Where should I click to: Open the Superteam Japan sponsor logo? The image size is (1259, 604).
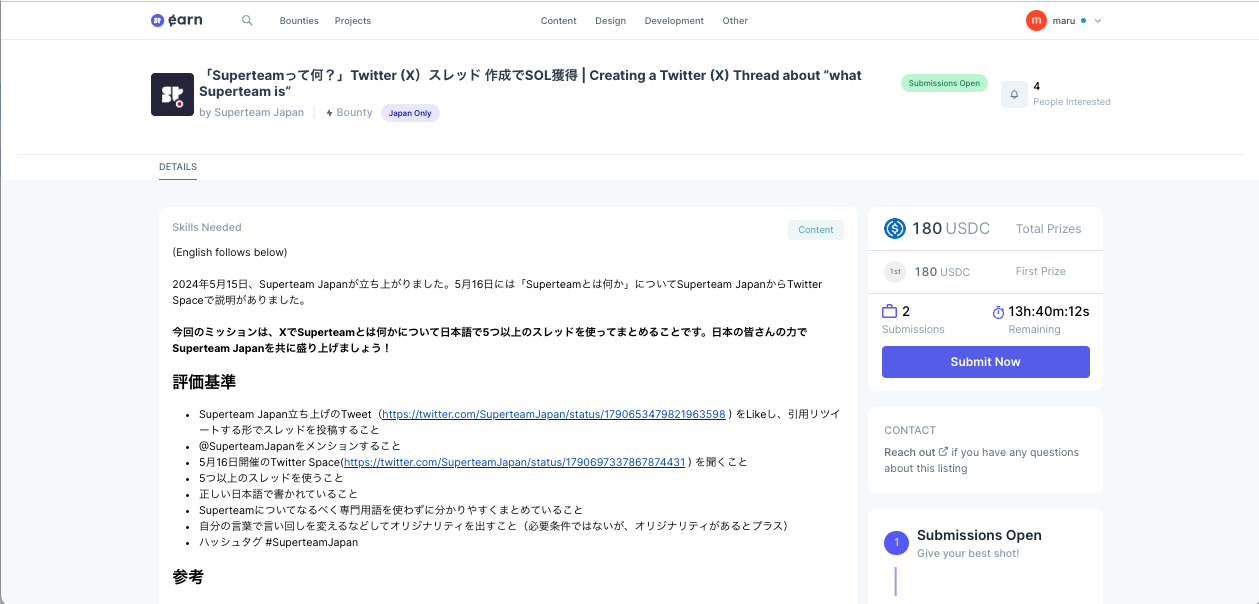[x=172, y=94]
